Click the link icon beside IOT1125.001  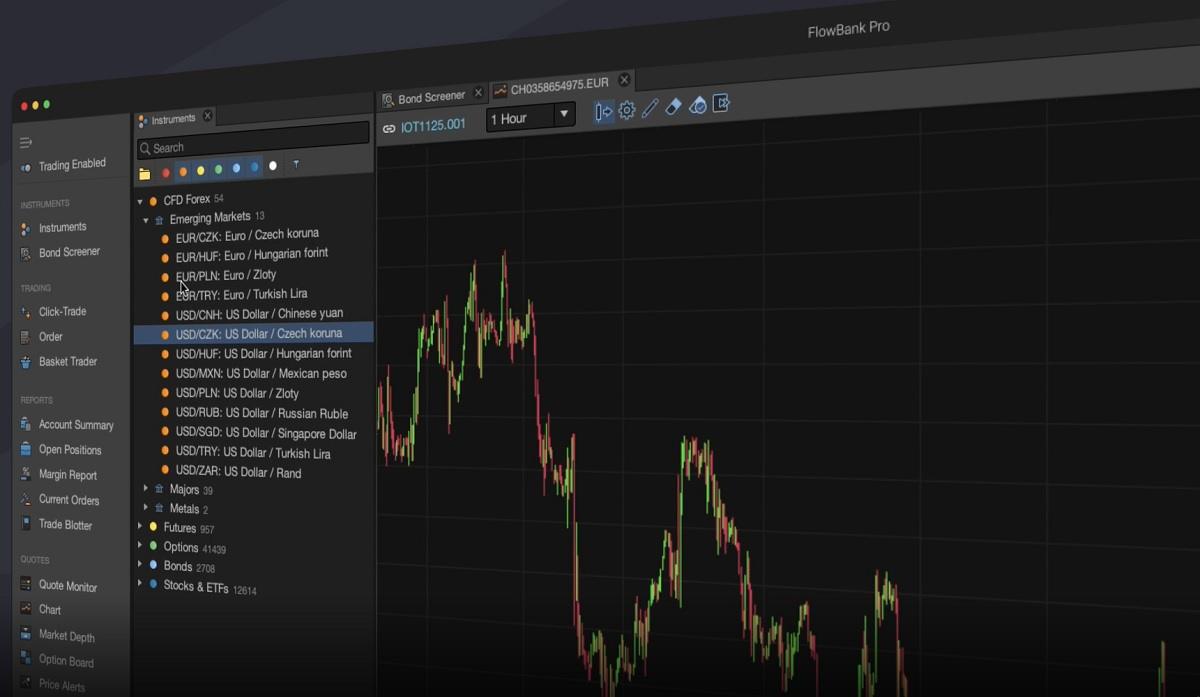pos(389,129)
